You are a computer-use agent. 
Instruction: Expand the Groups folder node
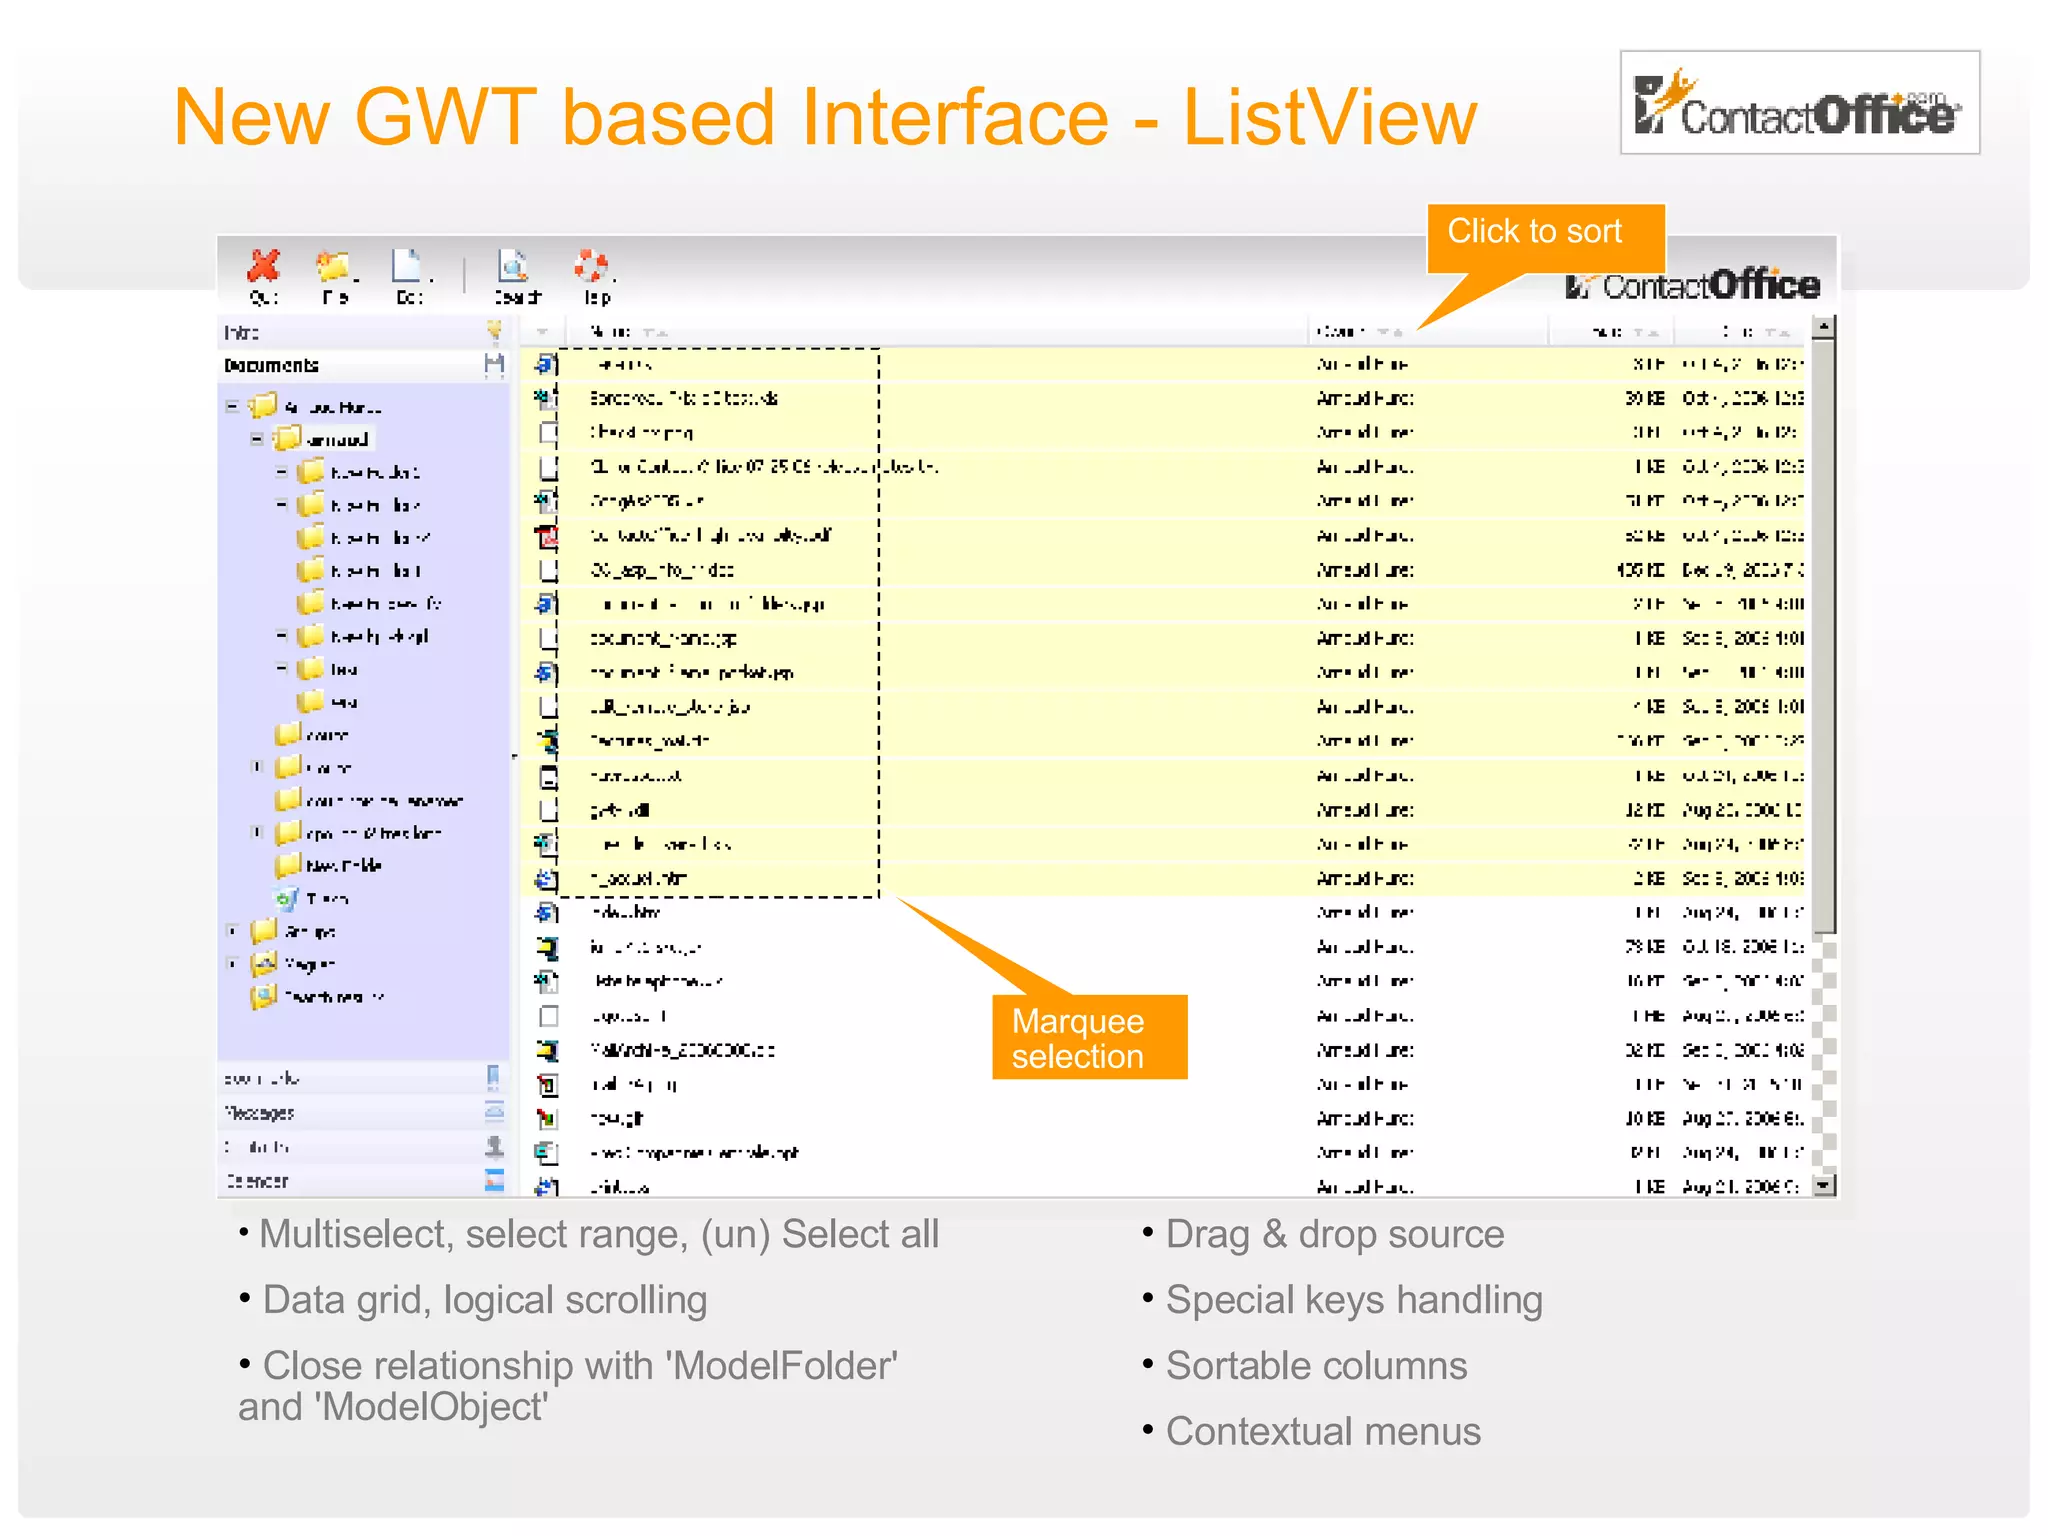coord(232,931)
